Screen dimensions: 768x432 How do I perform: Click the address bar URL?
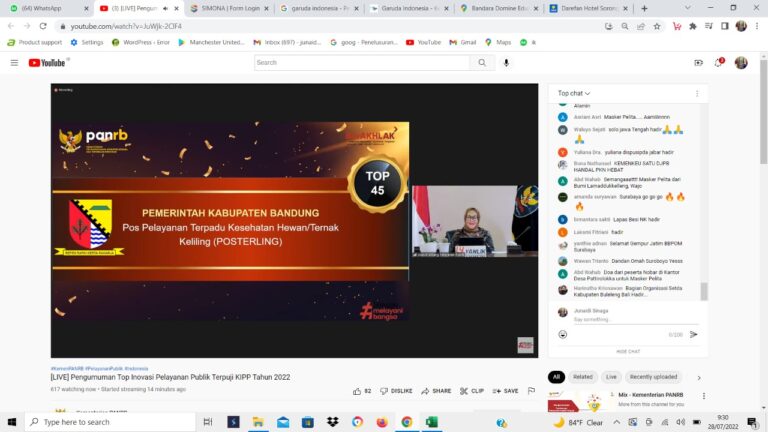[x=126, y=26]
